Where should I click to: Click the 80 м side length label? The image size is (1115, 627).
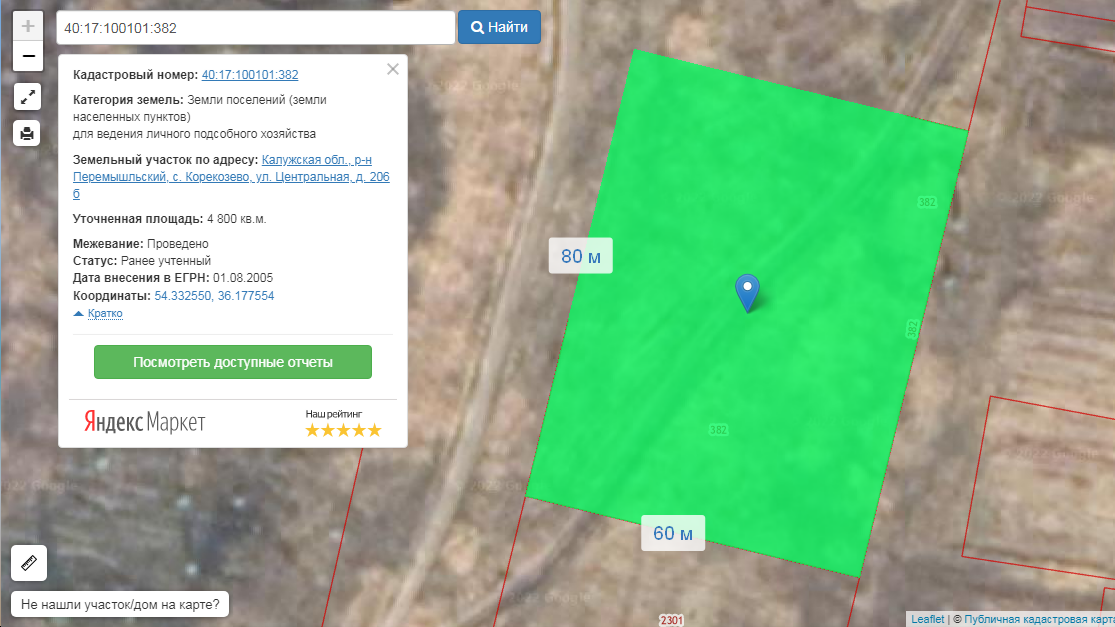[x=580, y=257]
